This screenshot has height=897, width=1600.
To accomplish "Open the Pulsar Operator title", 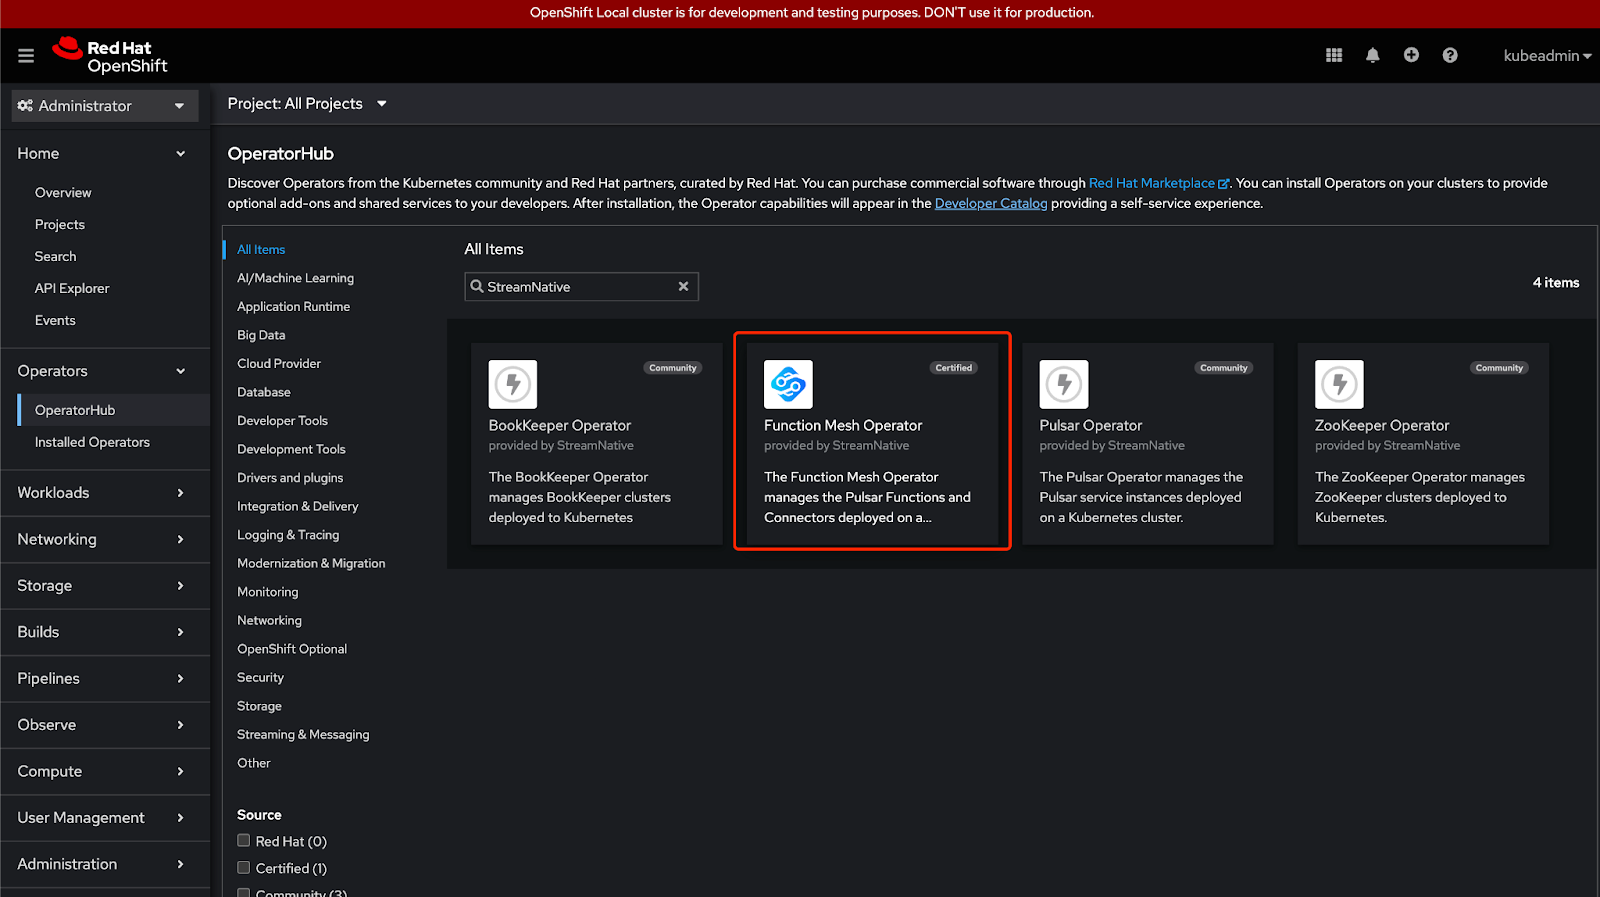I will [x=1090, y=426].
